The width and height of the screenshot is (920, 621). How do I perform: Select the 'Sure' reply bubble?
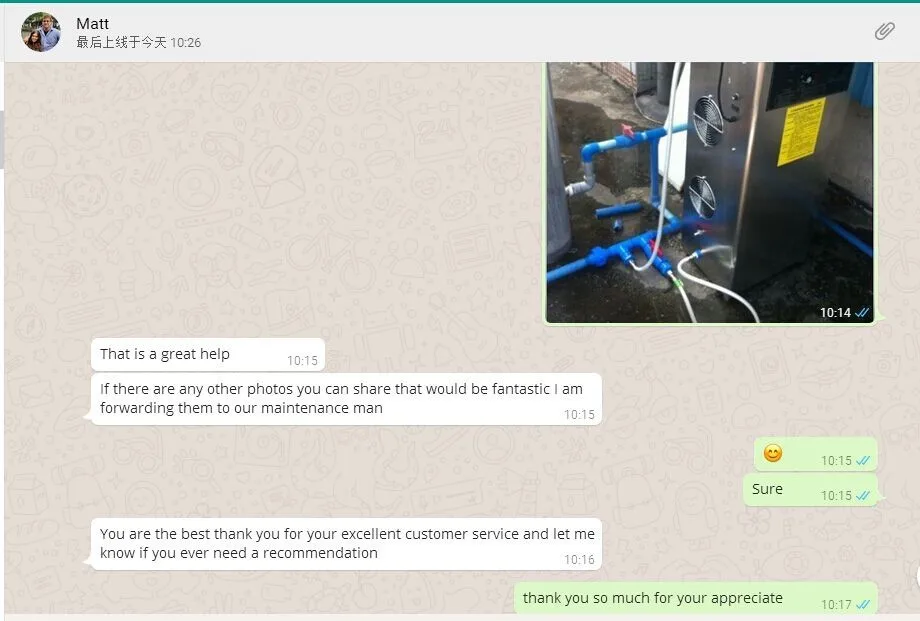tap(810, 490)
